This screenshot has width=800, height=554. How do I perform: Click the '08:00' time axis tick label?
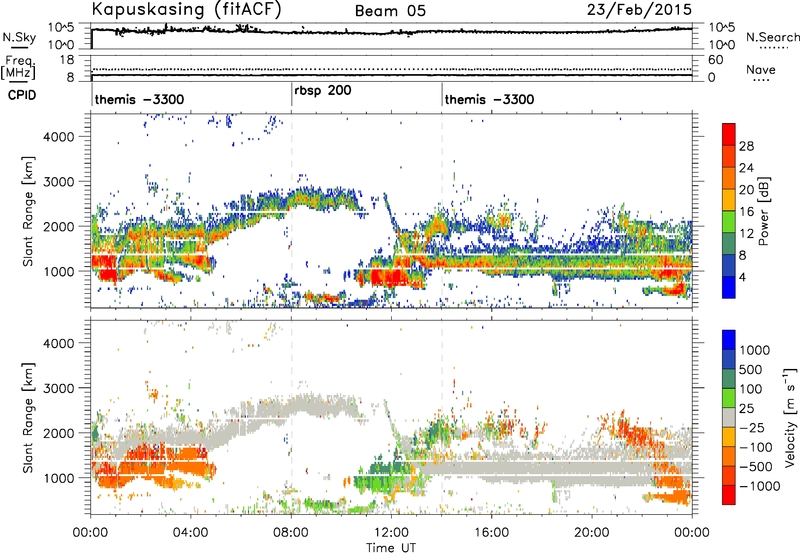(x=291, y=533)
